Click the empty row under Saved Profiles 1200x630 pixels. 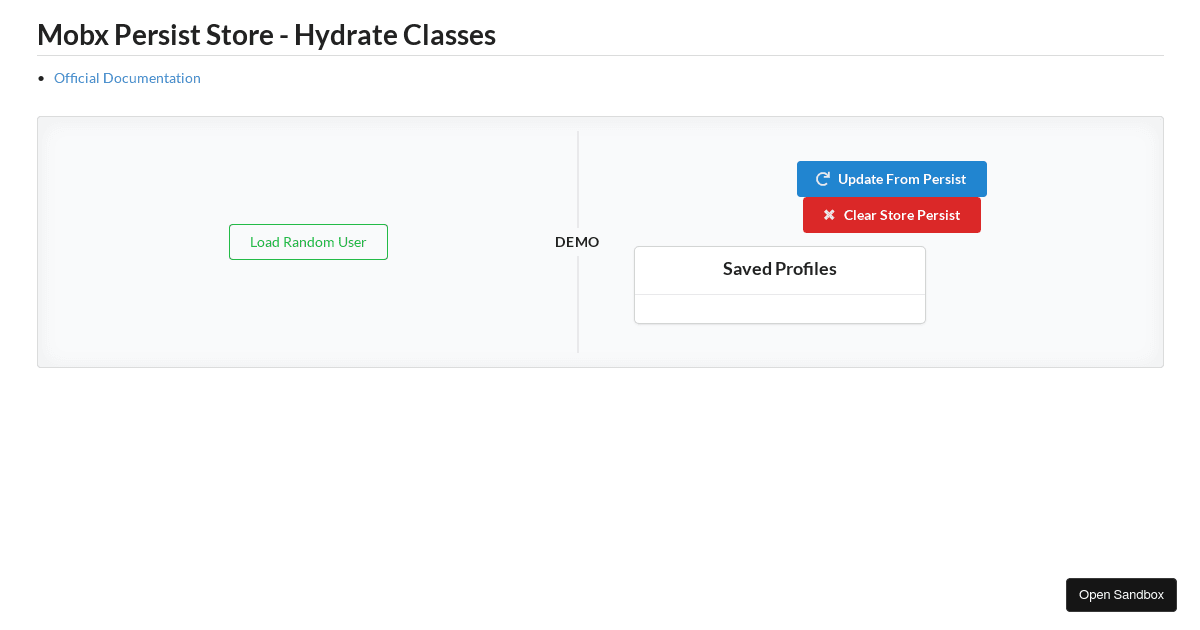tap(779, 309)
